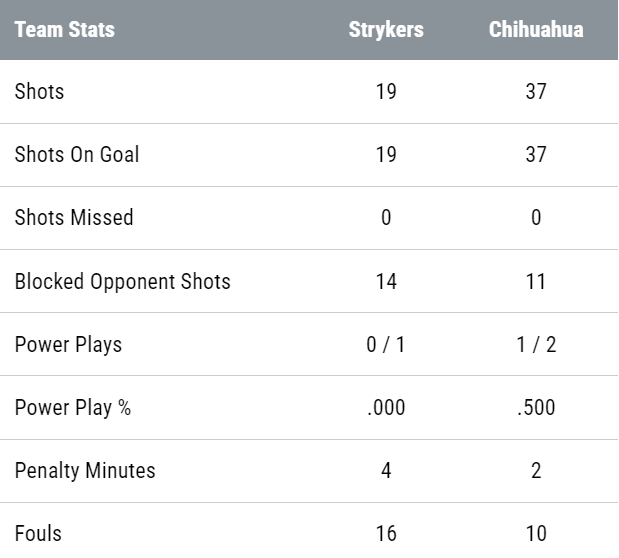Select the Blocked Opponent Shots label

point(122,282)
